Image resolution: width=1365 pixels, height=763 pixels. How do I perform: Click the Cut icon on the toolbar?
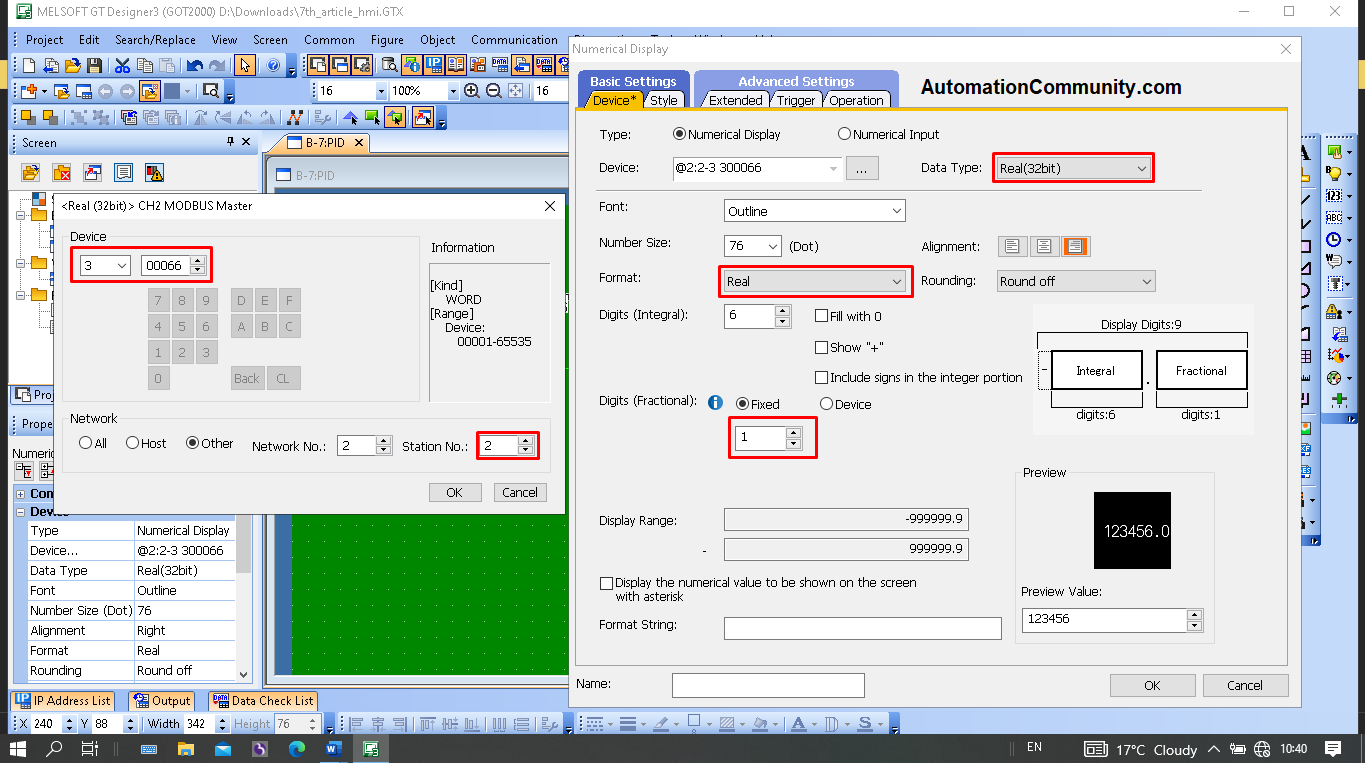121,68
